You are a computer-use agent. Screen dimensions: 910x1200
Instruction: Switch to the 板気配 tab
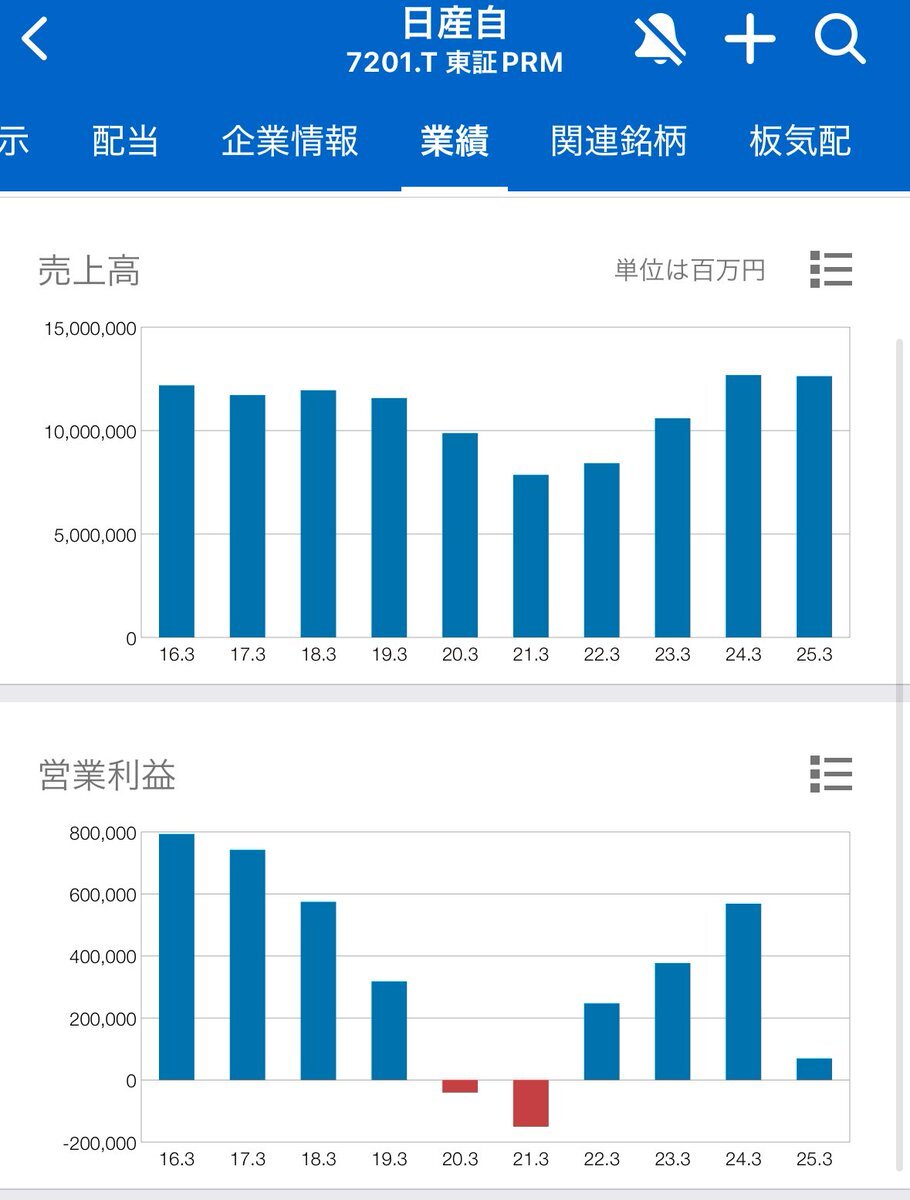coord(800,141)
